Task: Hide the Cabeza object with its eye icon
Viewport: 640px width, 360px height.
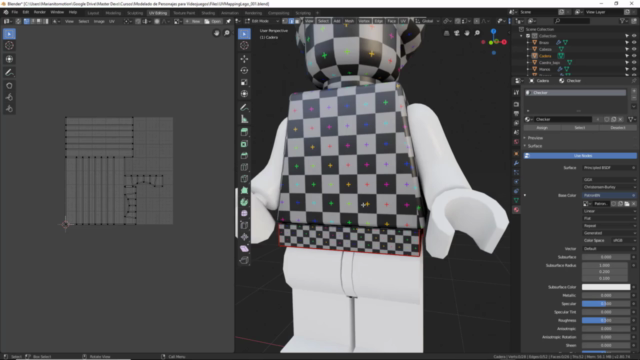Action: click(x=634, y=49)
